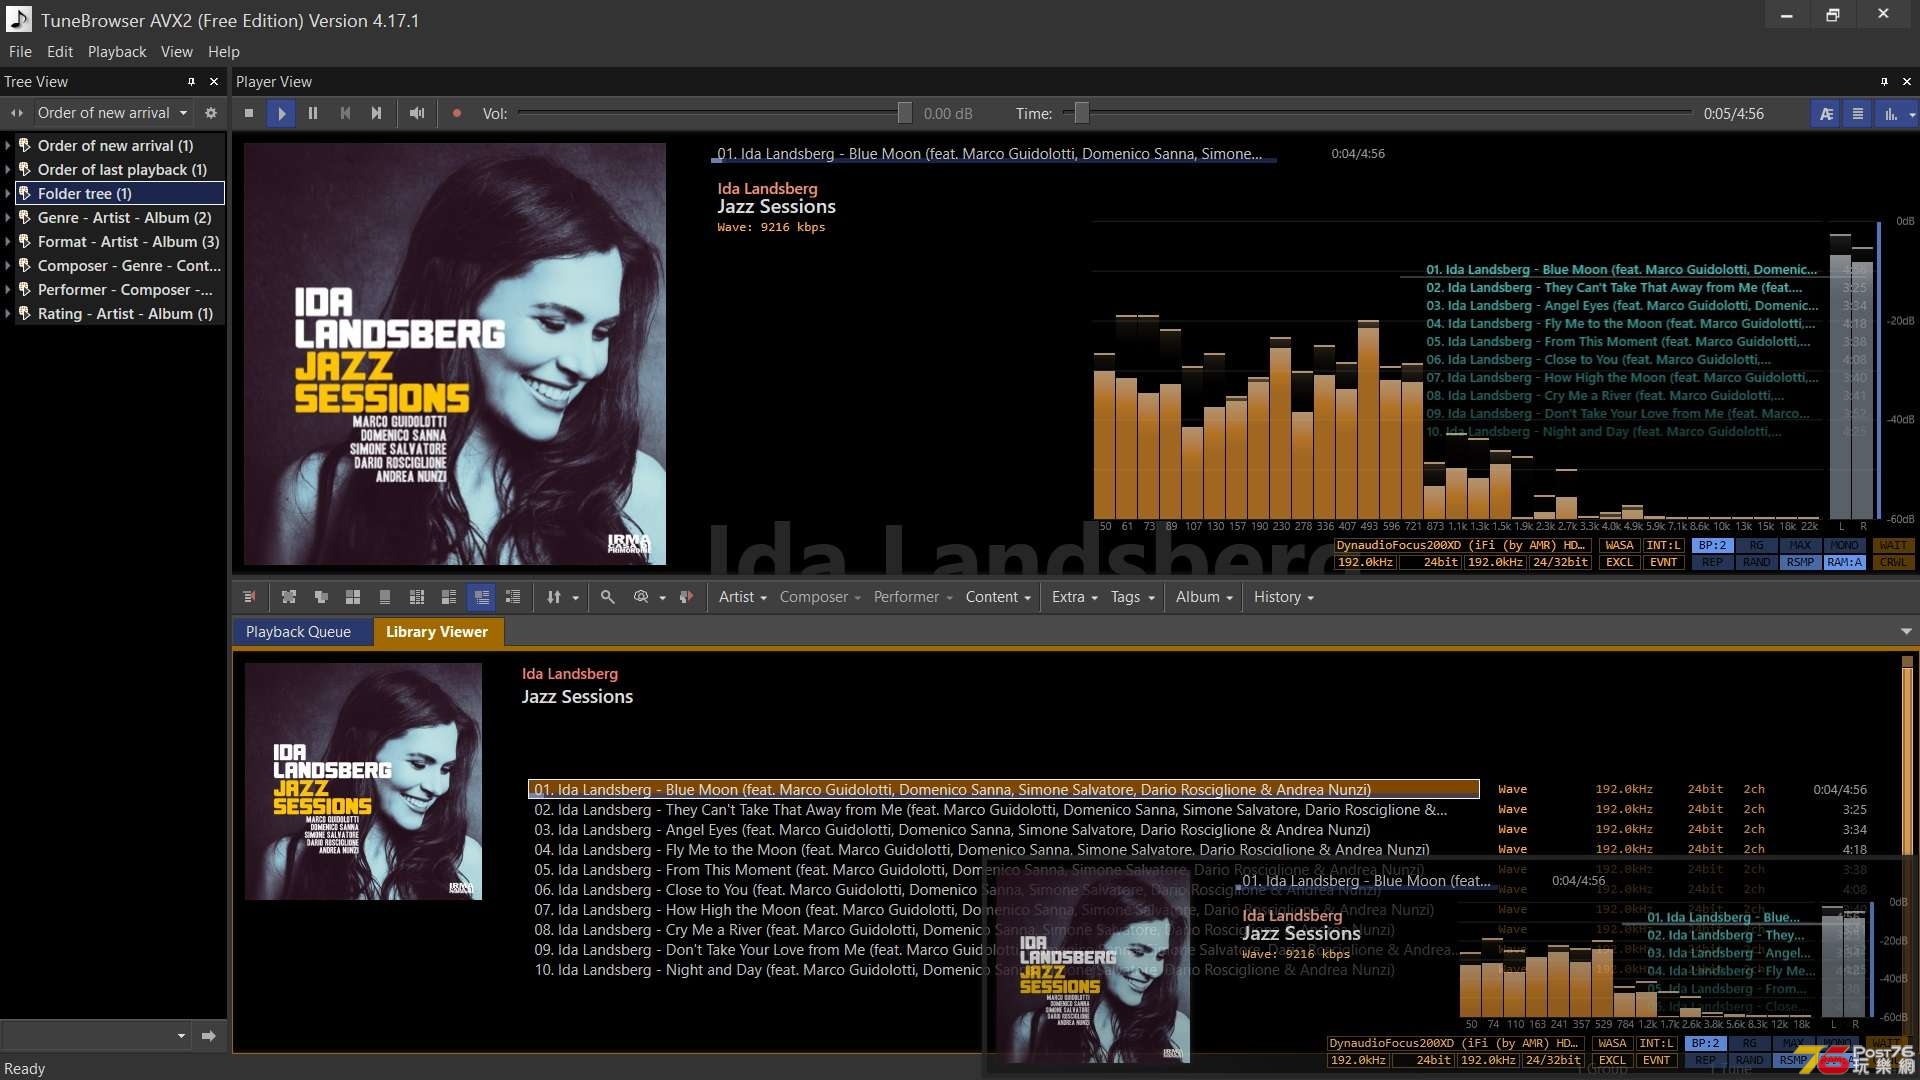Click the Play button in Player View

[x=281, y=113]
